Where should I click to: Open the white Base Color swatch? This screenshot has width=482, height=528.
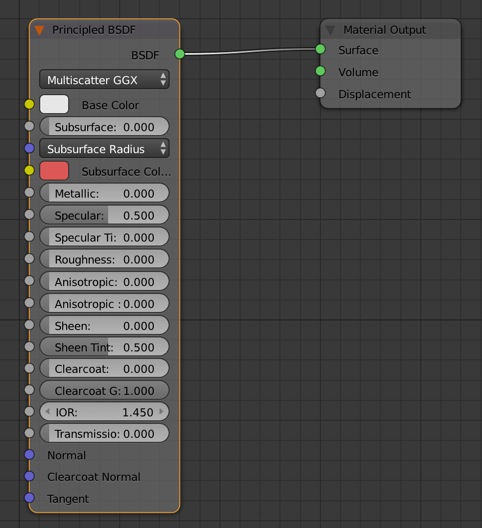[54, 104]
